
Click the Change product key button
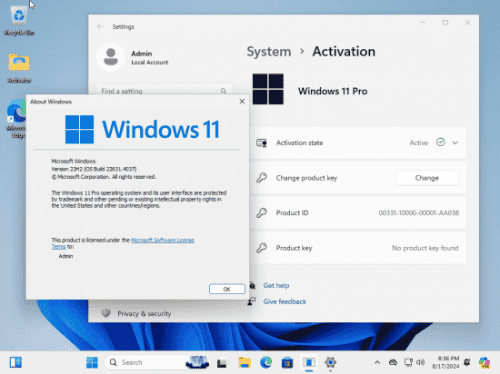pyautogui.click(x=427, y=178)
